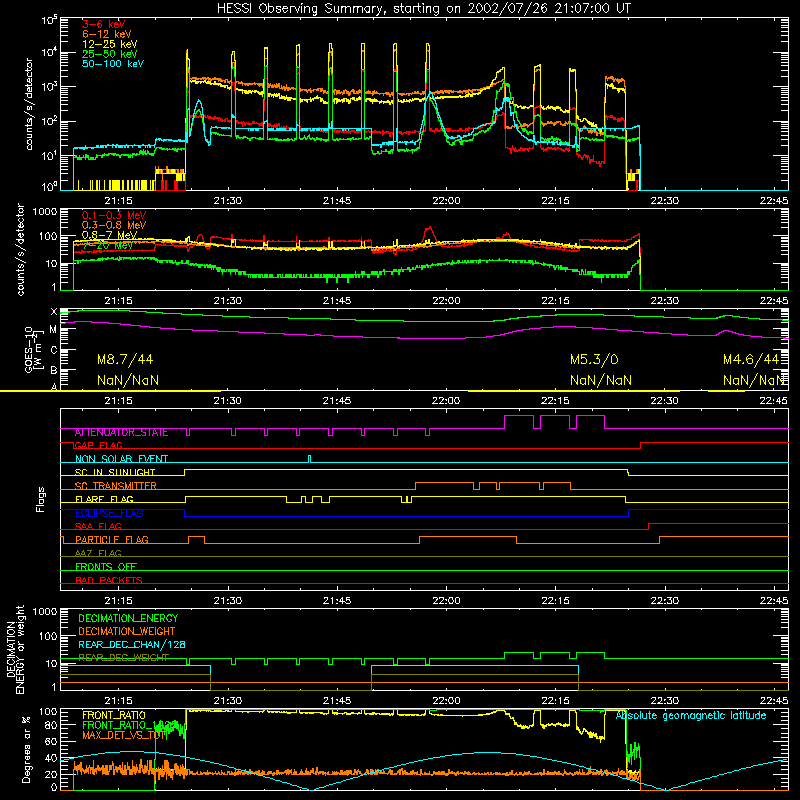Click the SC_IN_SUNLIGHT flag label

click(x=115, y=472)
